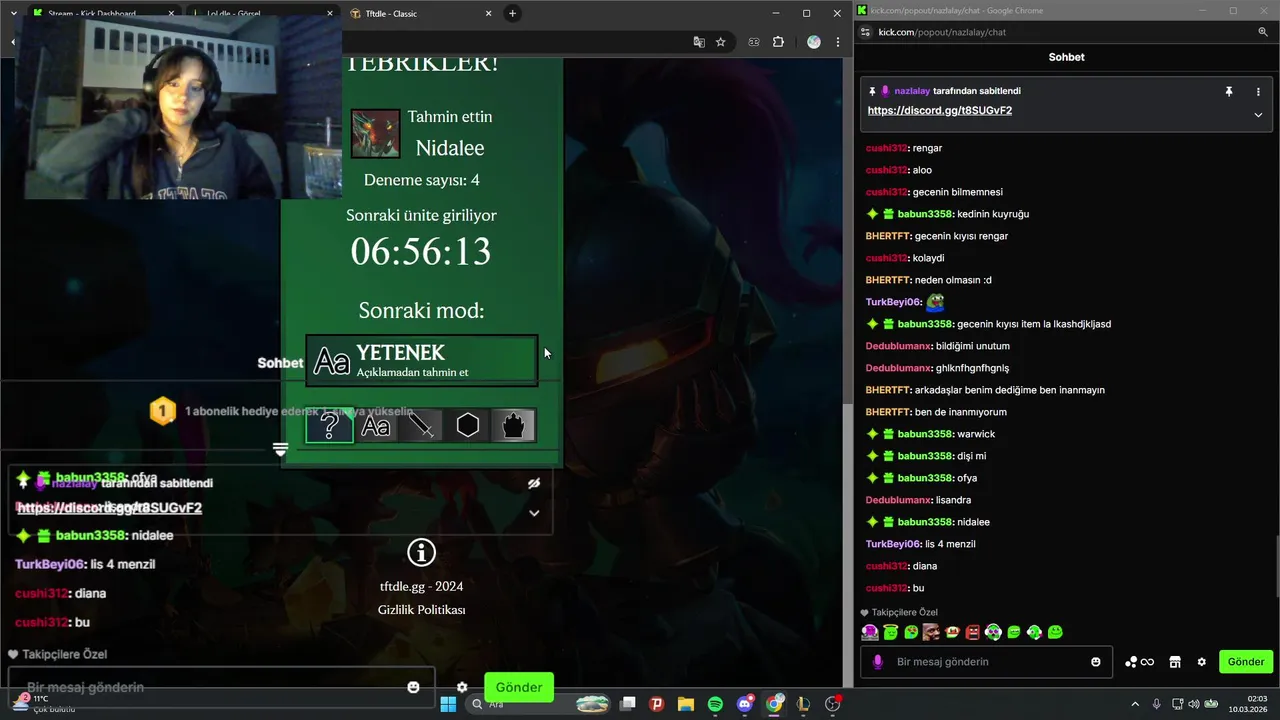Open discord.gg link in popout chat pinned message
1280x720 pixels.
940,110
